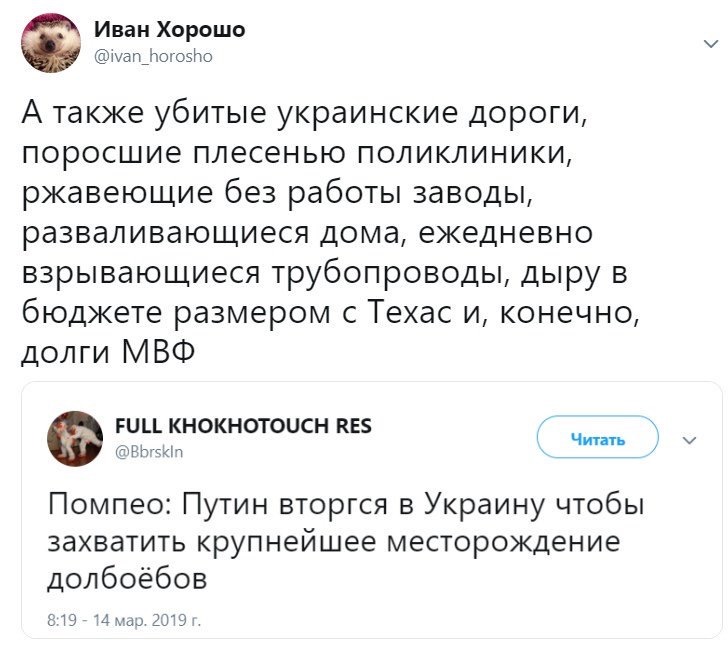728x651 pixels.
Task: Open the tweet options chevron for Иван Хорошо
Action: click(x=710, y=44)
